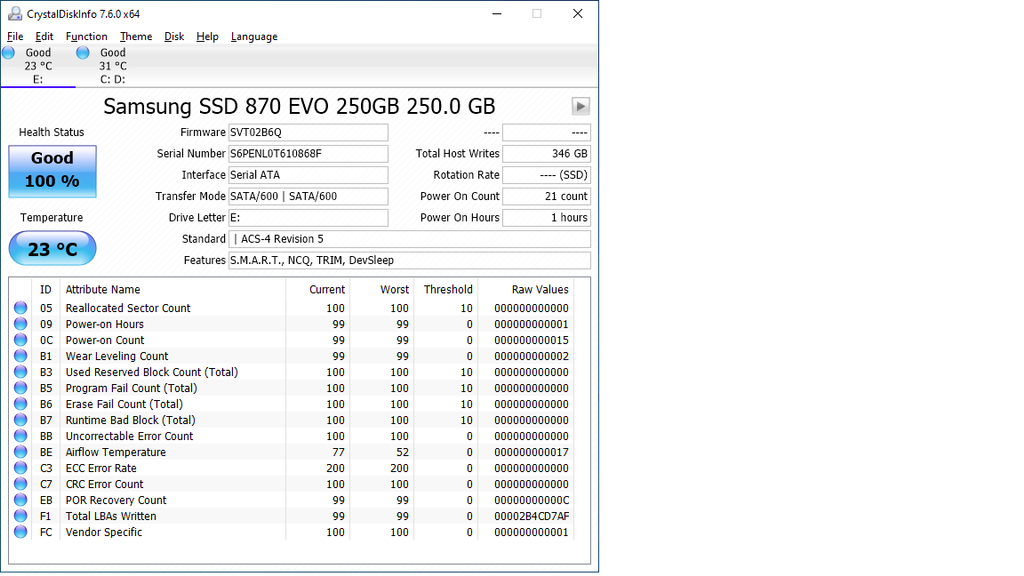Image resolution: width=1024 pixels, height=576 pixels.
Task: Click status orb next to ECC Error Rate
Action: pyautogui.click(x=20, y=468)
